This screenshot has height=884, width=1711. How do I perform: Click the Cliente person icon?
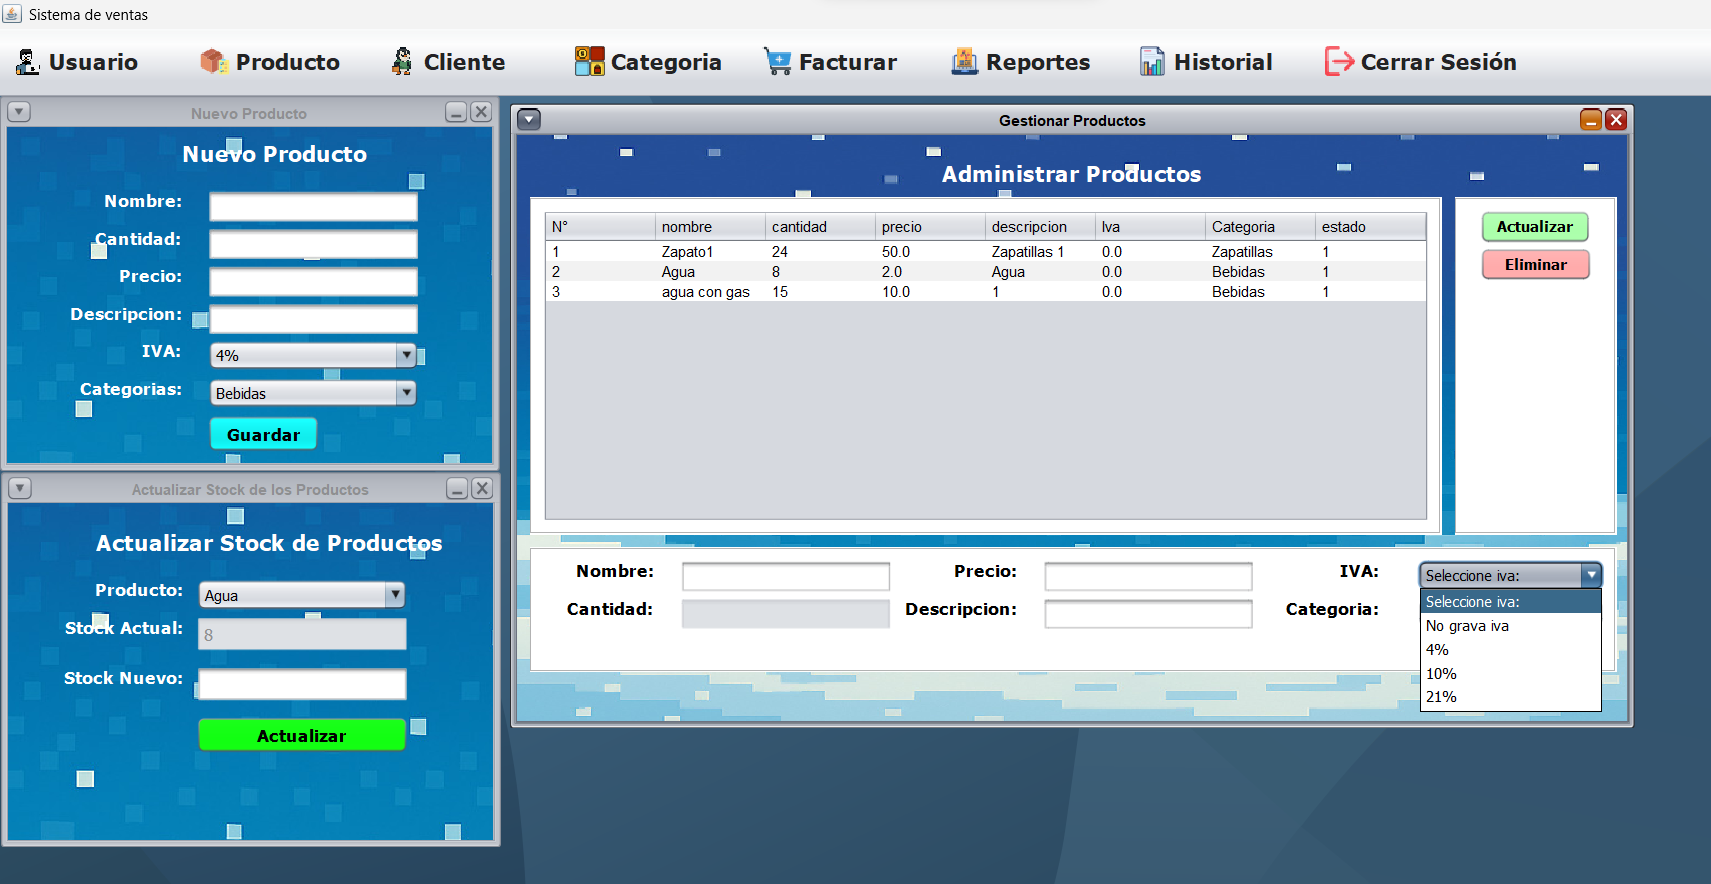click(x=402, y=62)
